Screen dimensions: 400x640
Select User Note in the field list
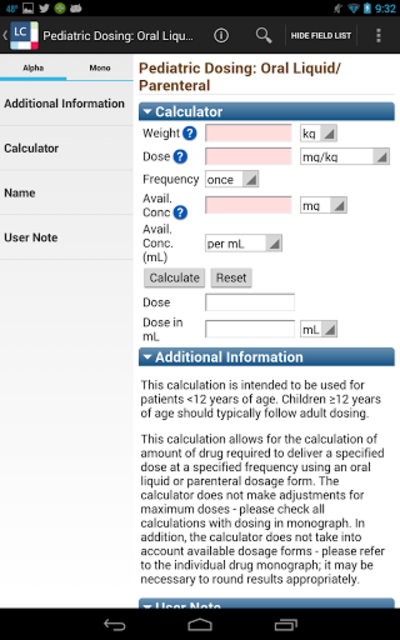click(67, 238)
